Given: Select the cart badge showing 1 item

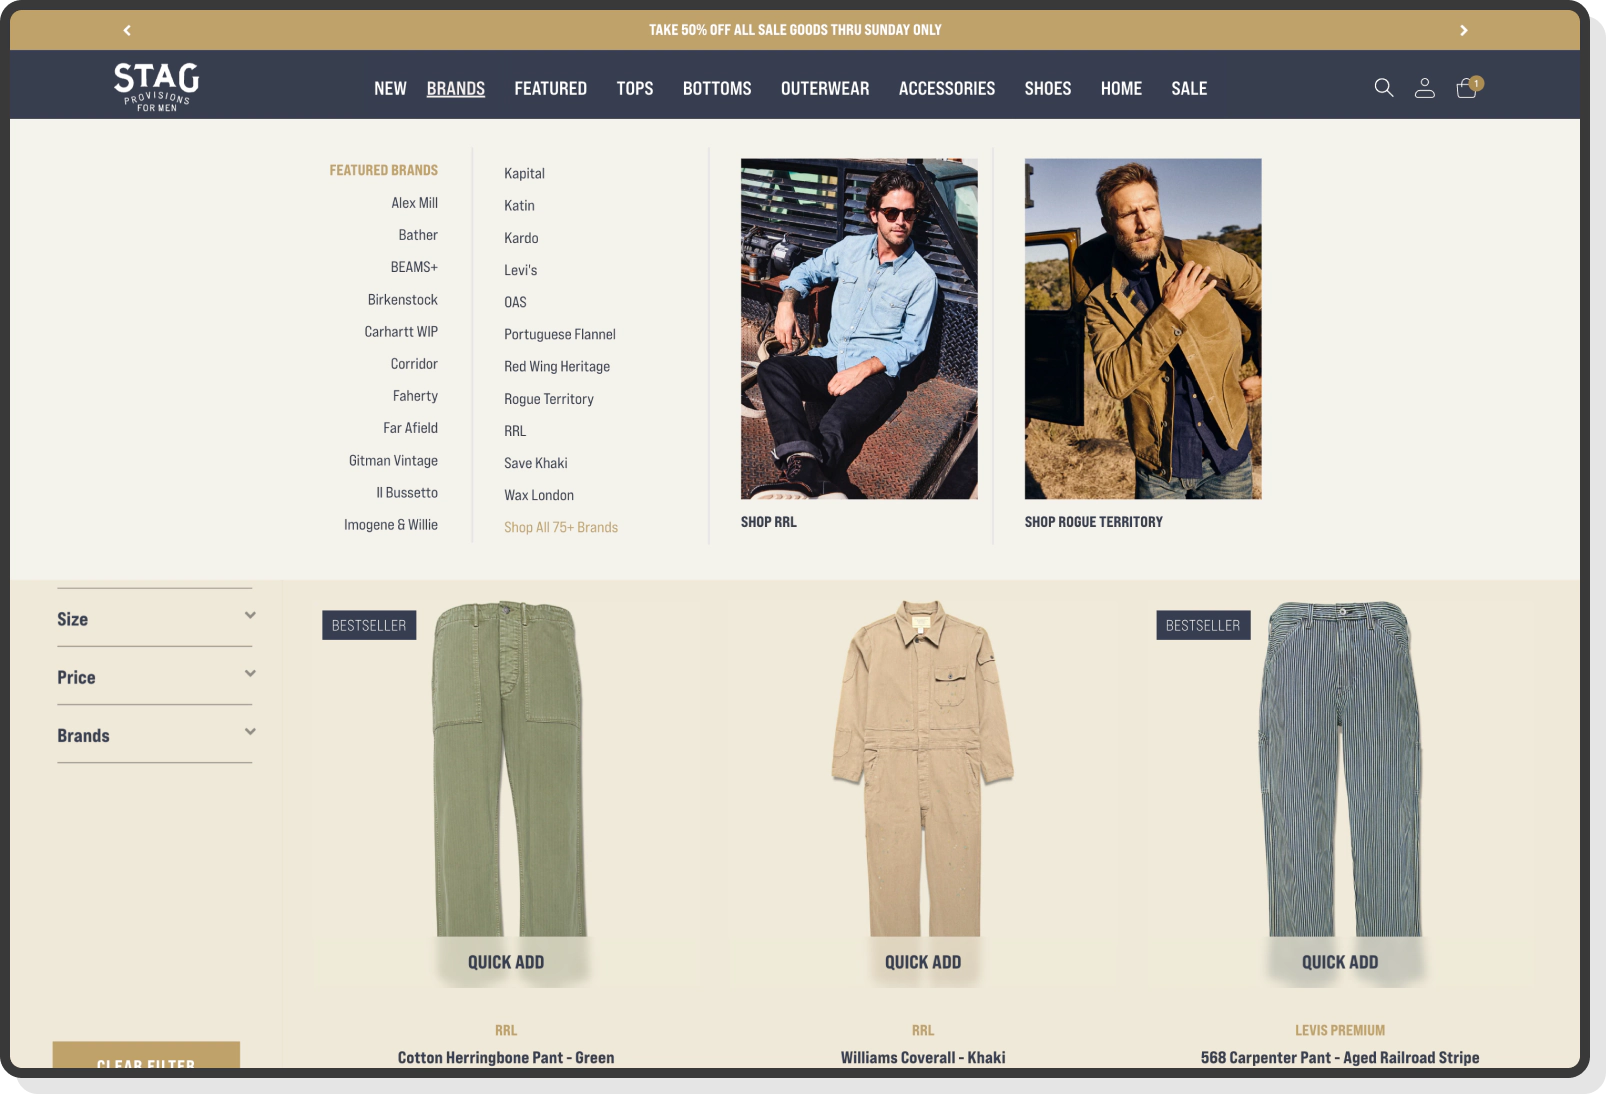Looking at the screenshot, I should (1476, 84).
